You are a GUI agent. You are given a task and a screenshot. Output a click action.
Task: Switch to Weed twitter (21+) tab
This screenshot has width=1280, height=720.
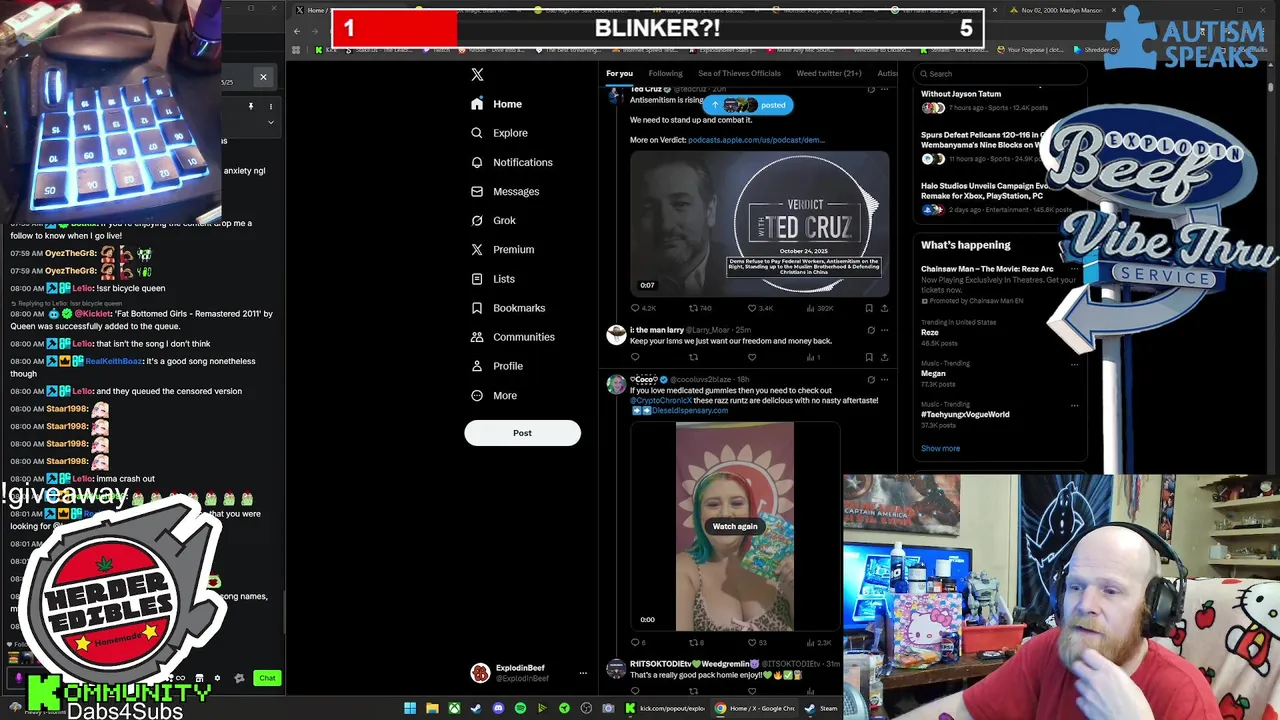click(828, 73)
